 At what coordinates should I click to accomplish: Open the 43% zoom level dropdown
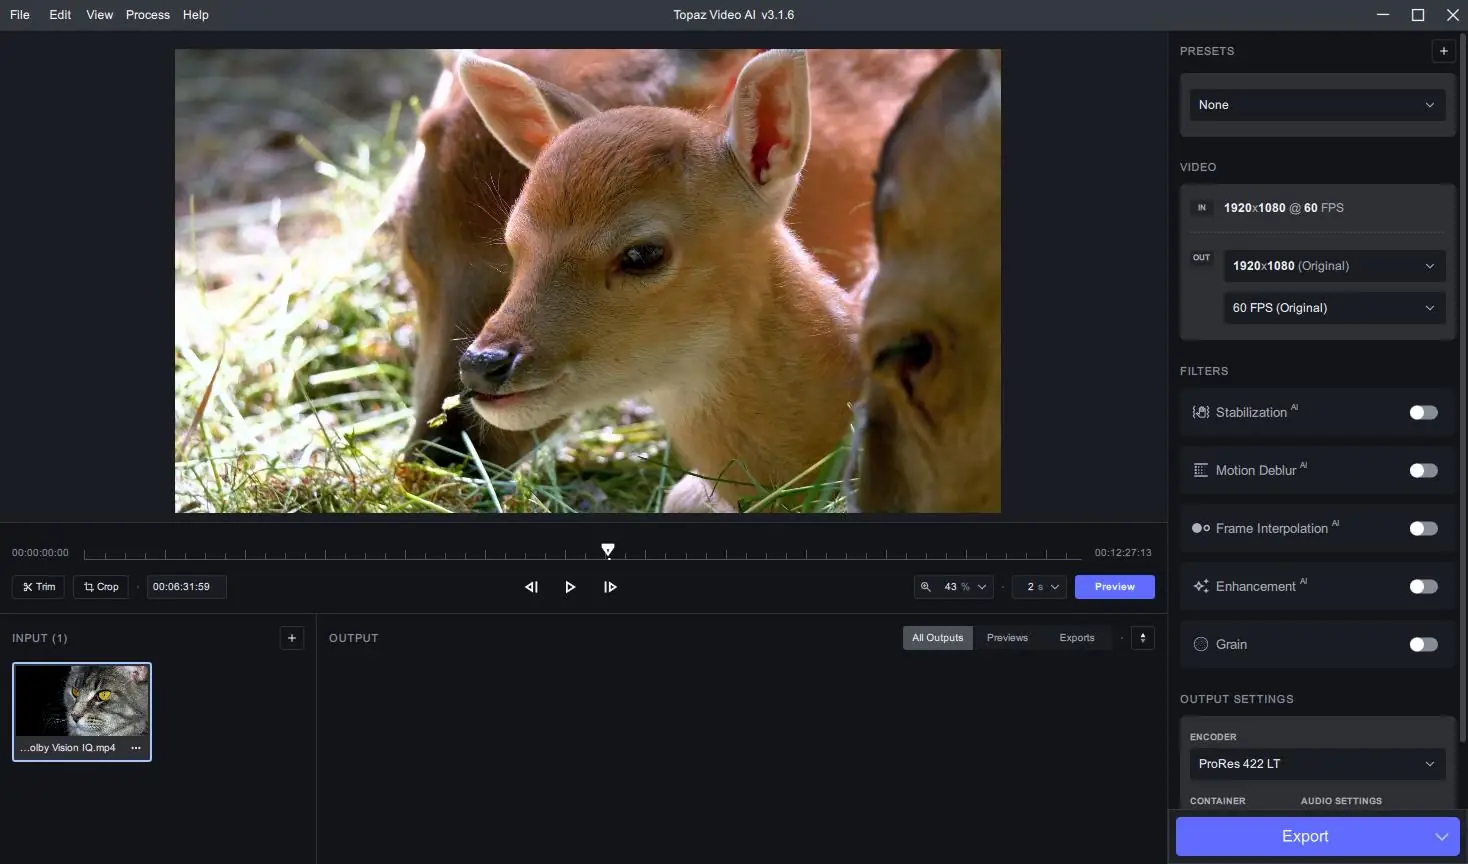(x=965, y=587)
